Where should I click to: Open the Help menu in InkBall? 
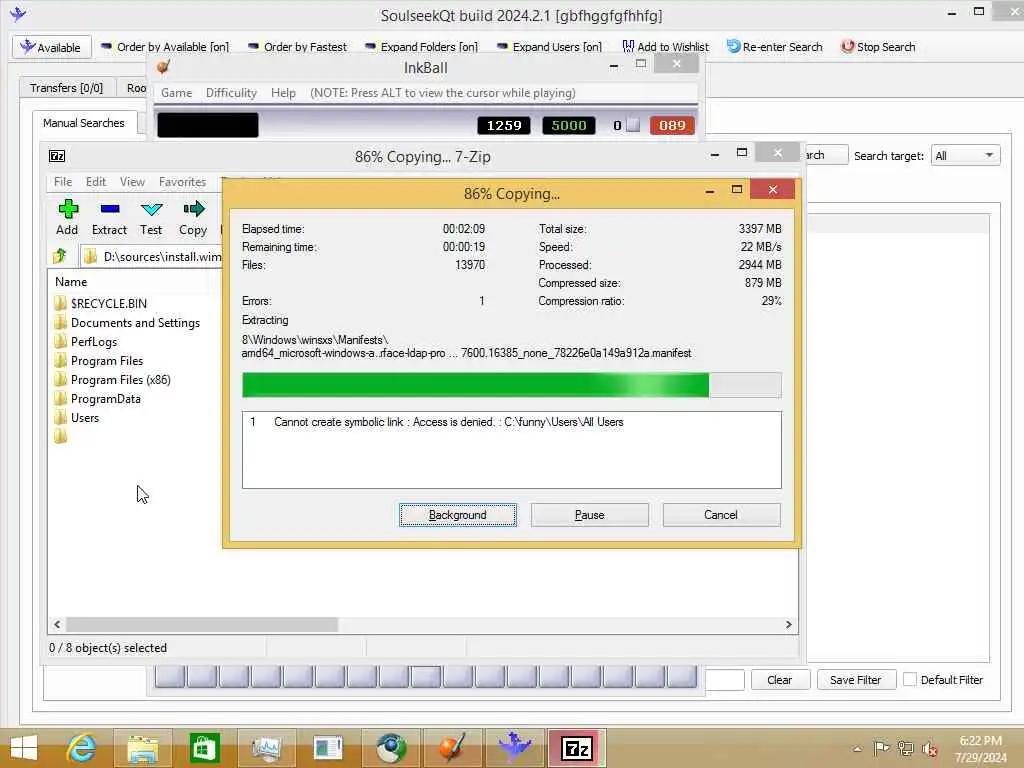tap(283, 93)
